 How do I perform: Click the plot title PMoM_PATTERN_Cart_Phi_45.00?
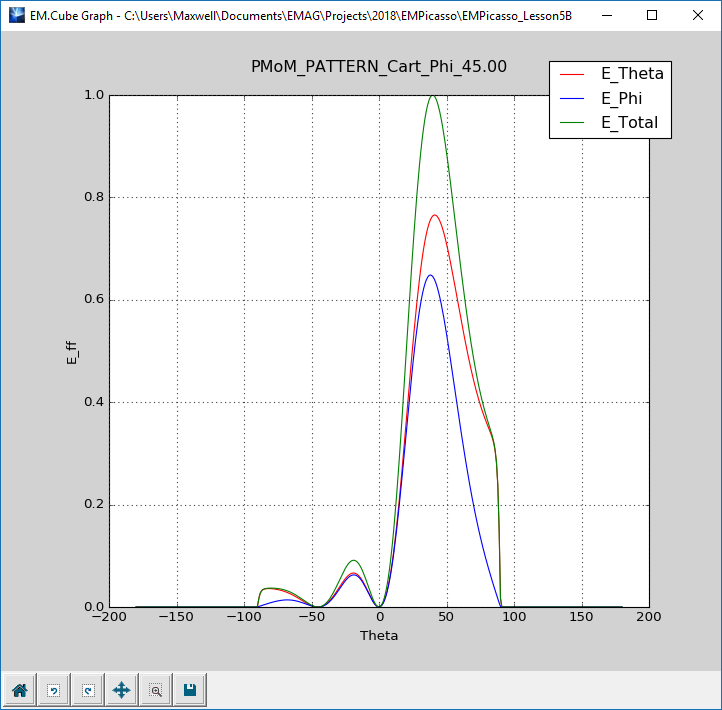pyautogui.click(x=379, y=66)
